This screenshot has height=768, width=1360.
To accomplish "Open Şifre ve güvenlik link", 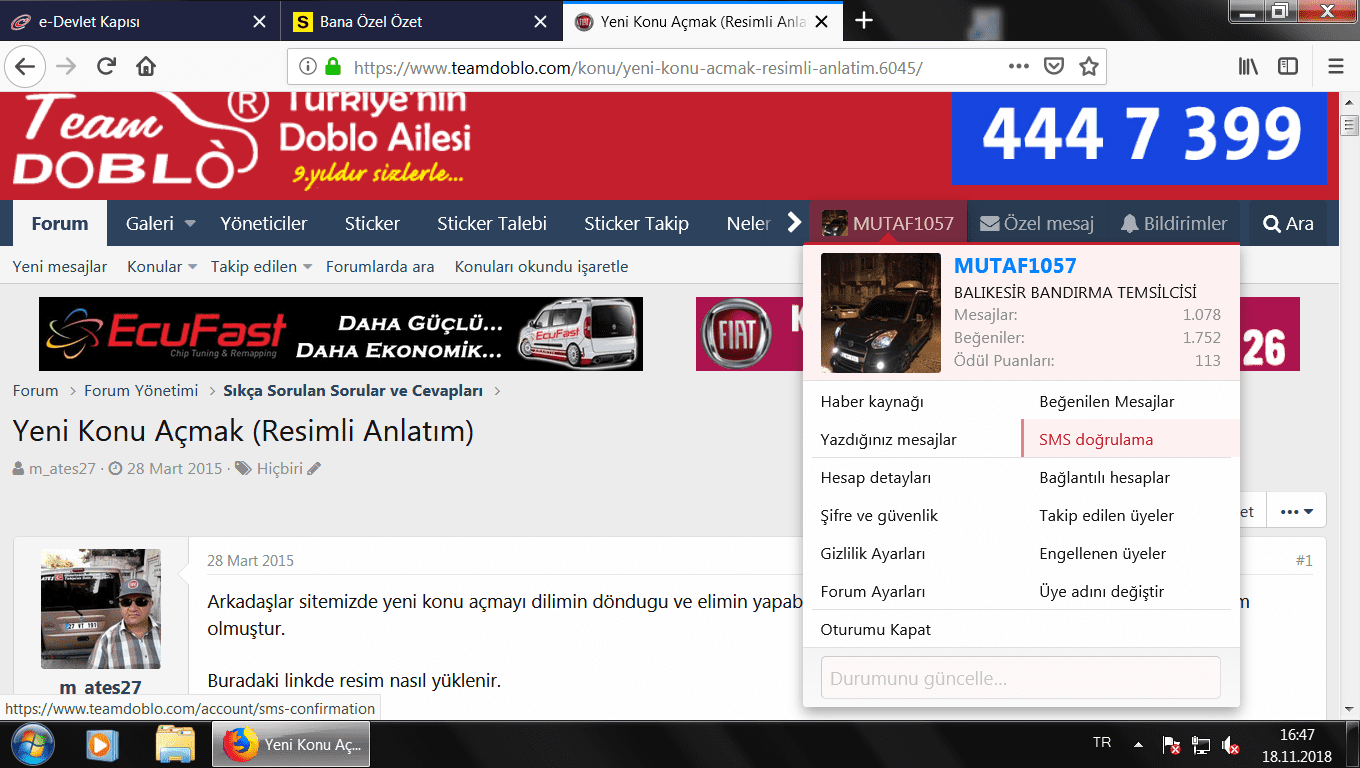I will click(879, 515).
